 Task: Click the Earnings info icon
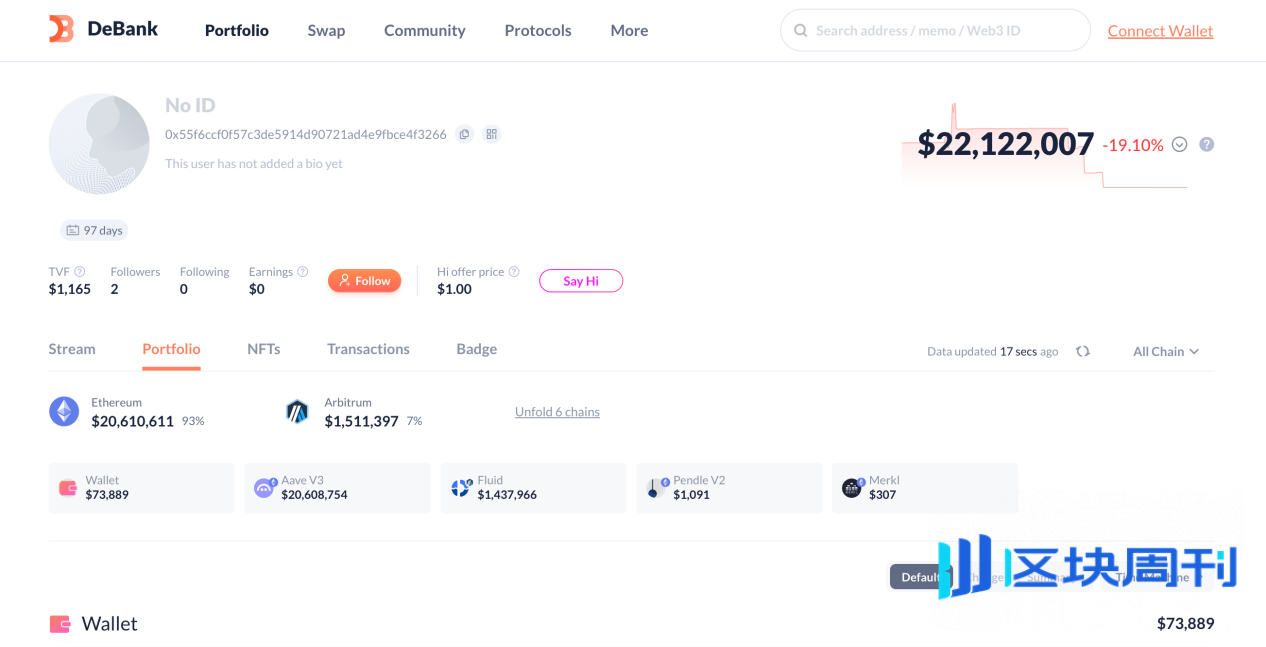[x=303, y=272]
